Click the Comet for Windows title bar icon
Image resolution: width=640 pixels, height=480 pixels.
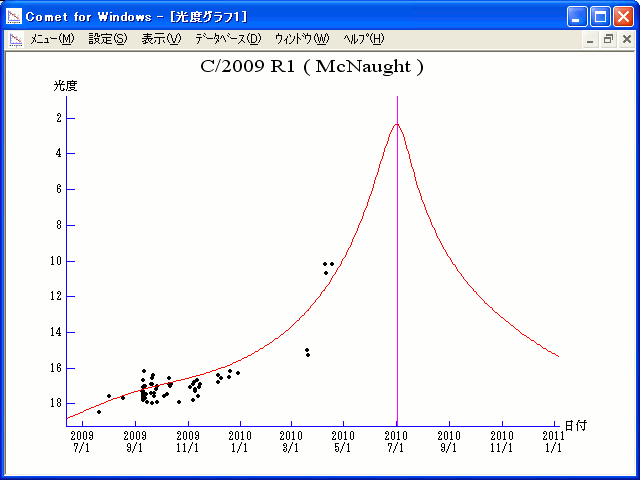click(x=14, y=16)
